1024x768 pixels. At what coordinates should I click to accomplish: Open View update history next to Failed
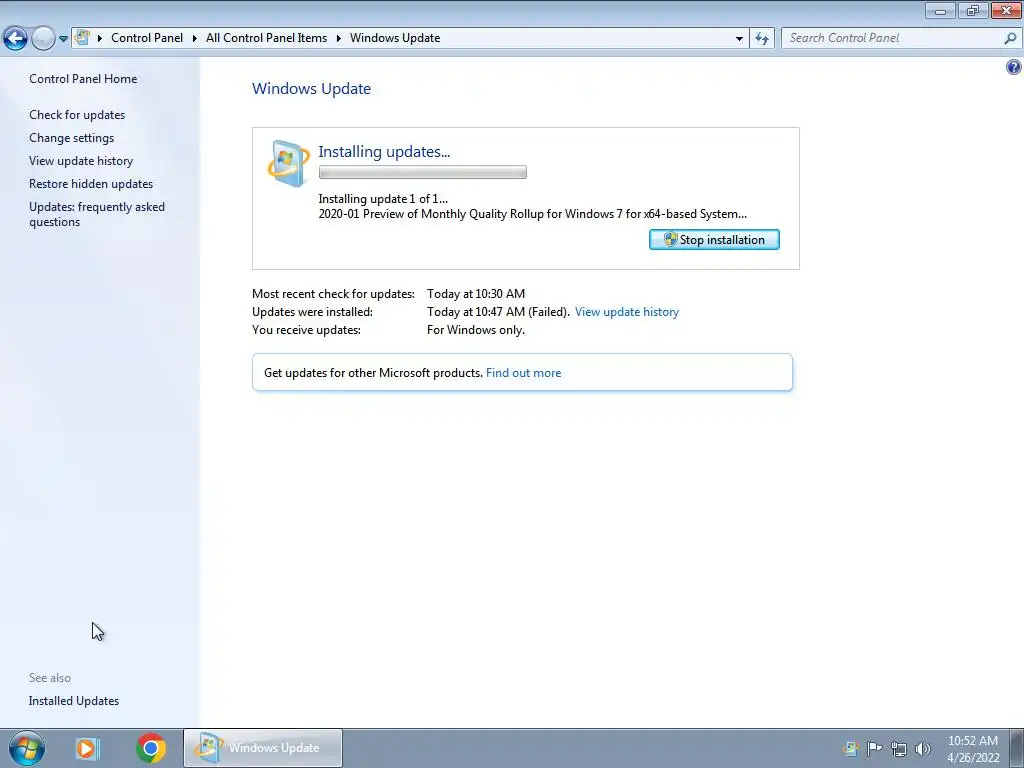[x=627, y=312]
